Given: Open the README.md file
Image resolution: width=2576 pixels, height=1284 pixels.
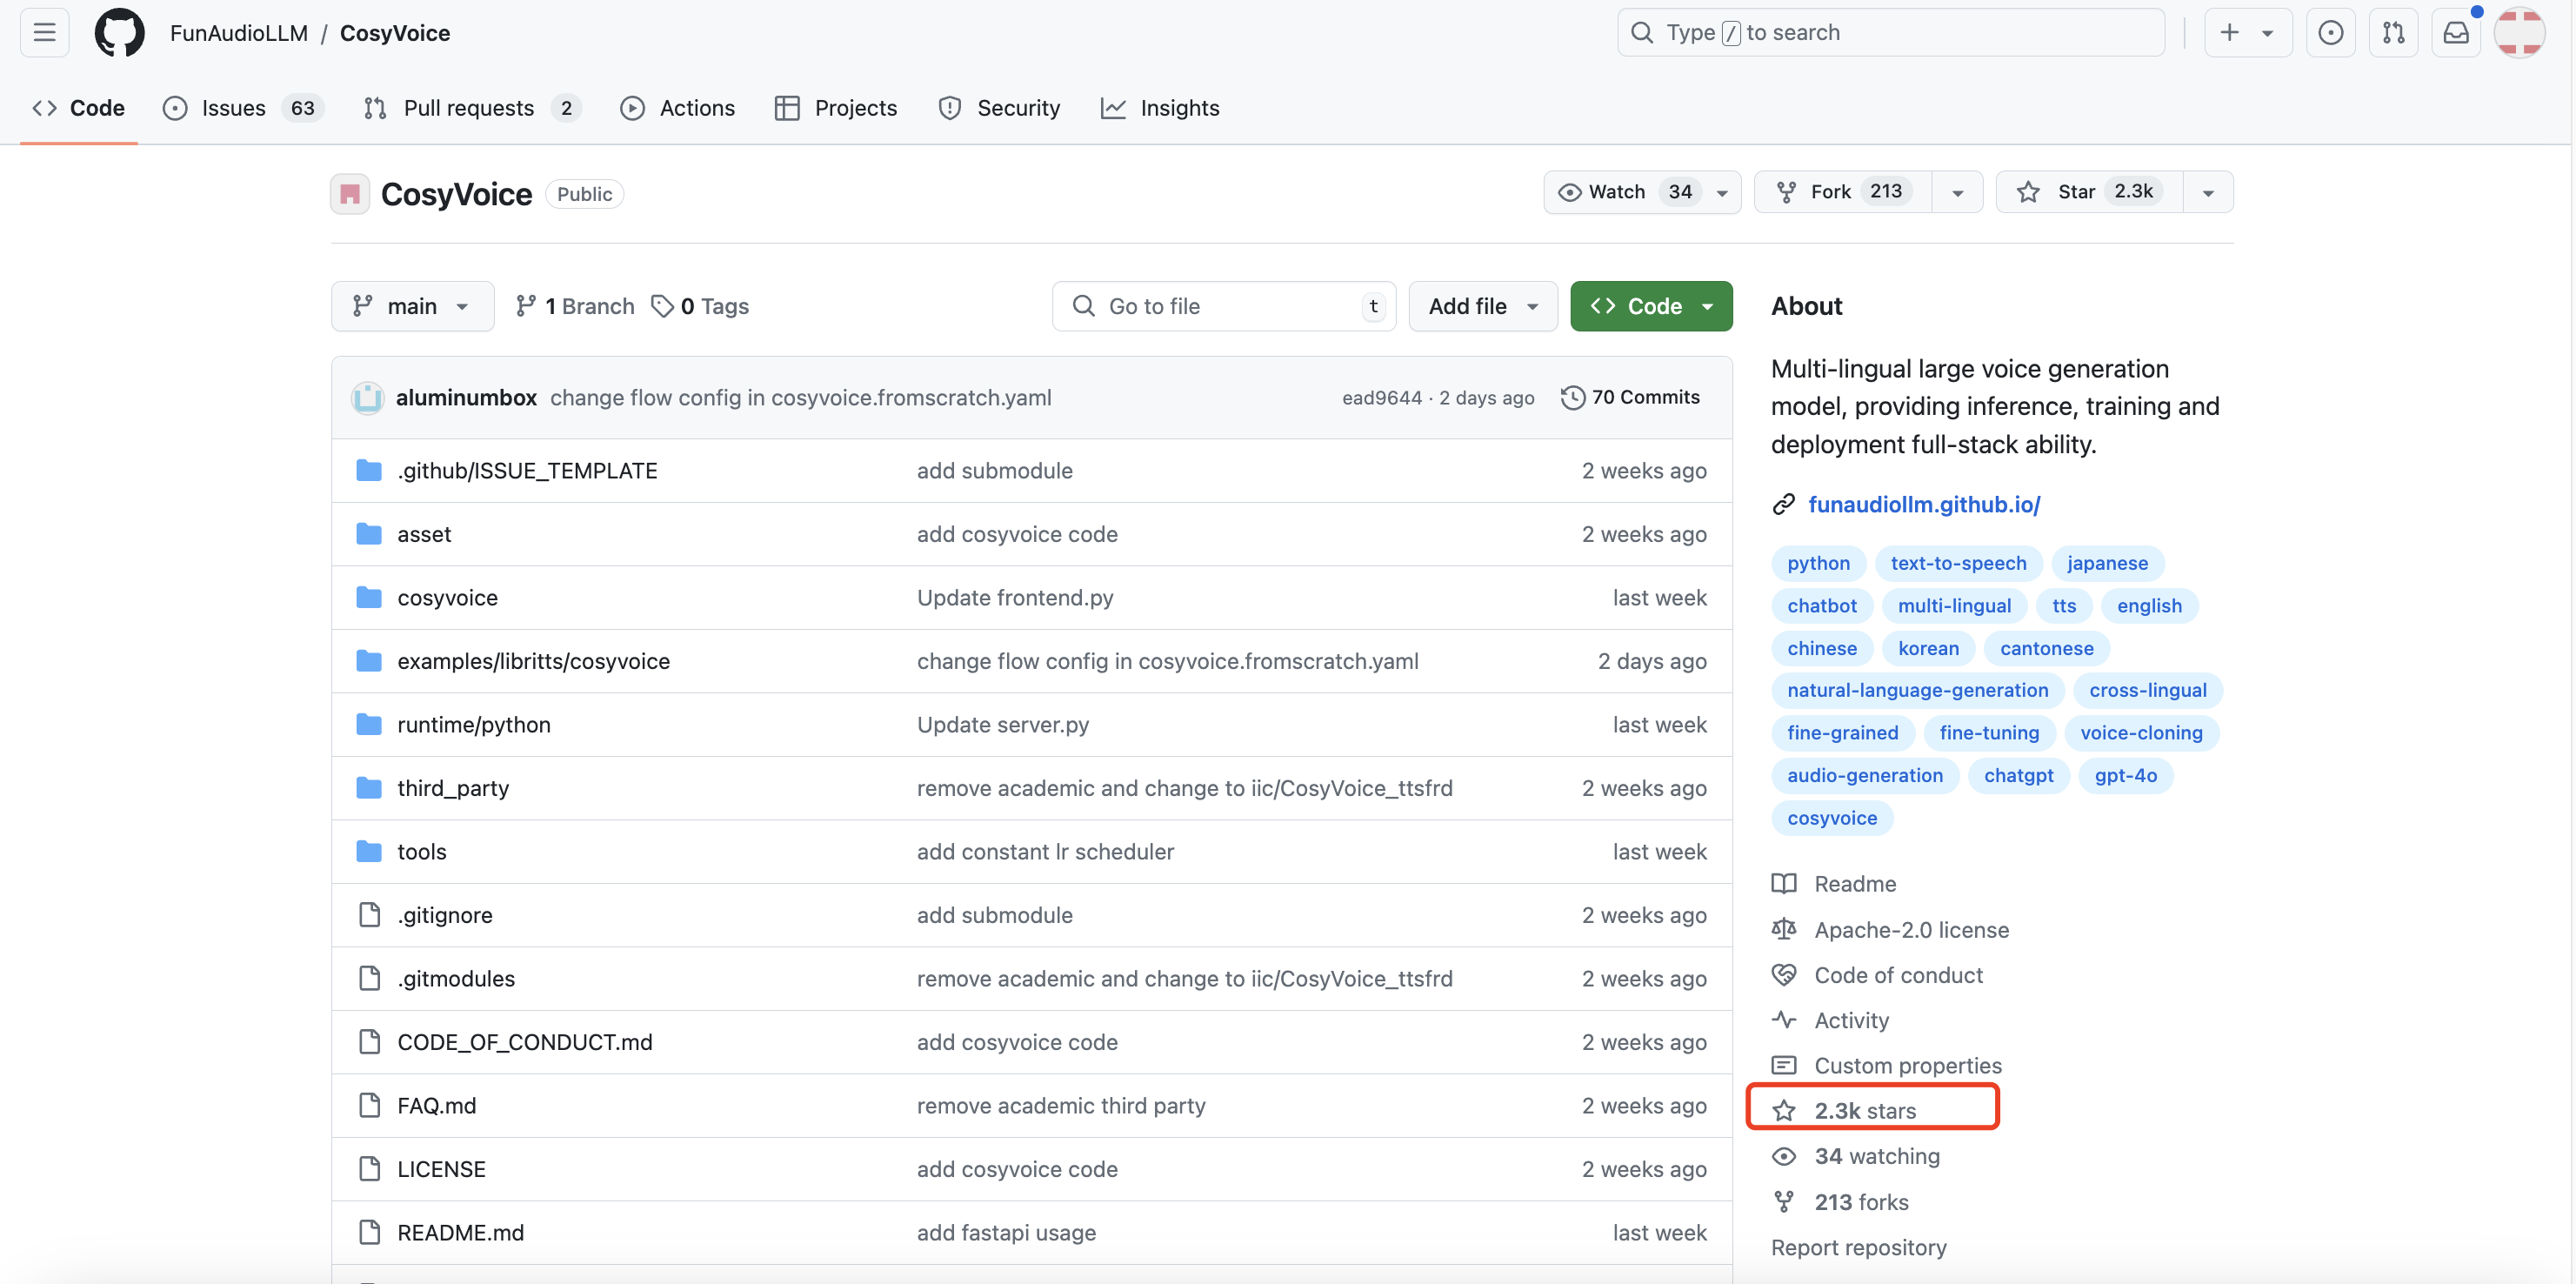Looking at the screenshot, I should pyautogui.click(x=460, y=1233).
